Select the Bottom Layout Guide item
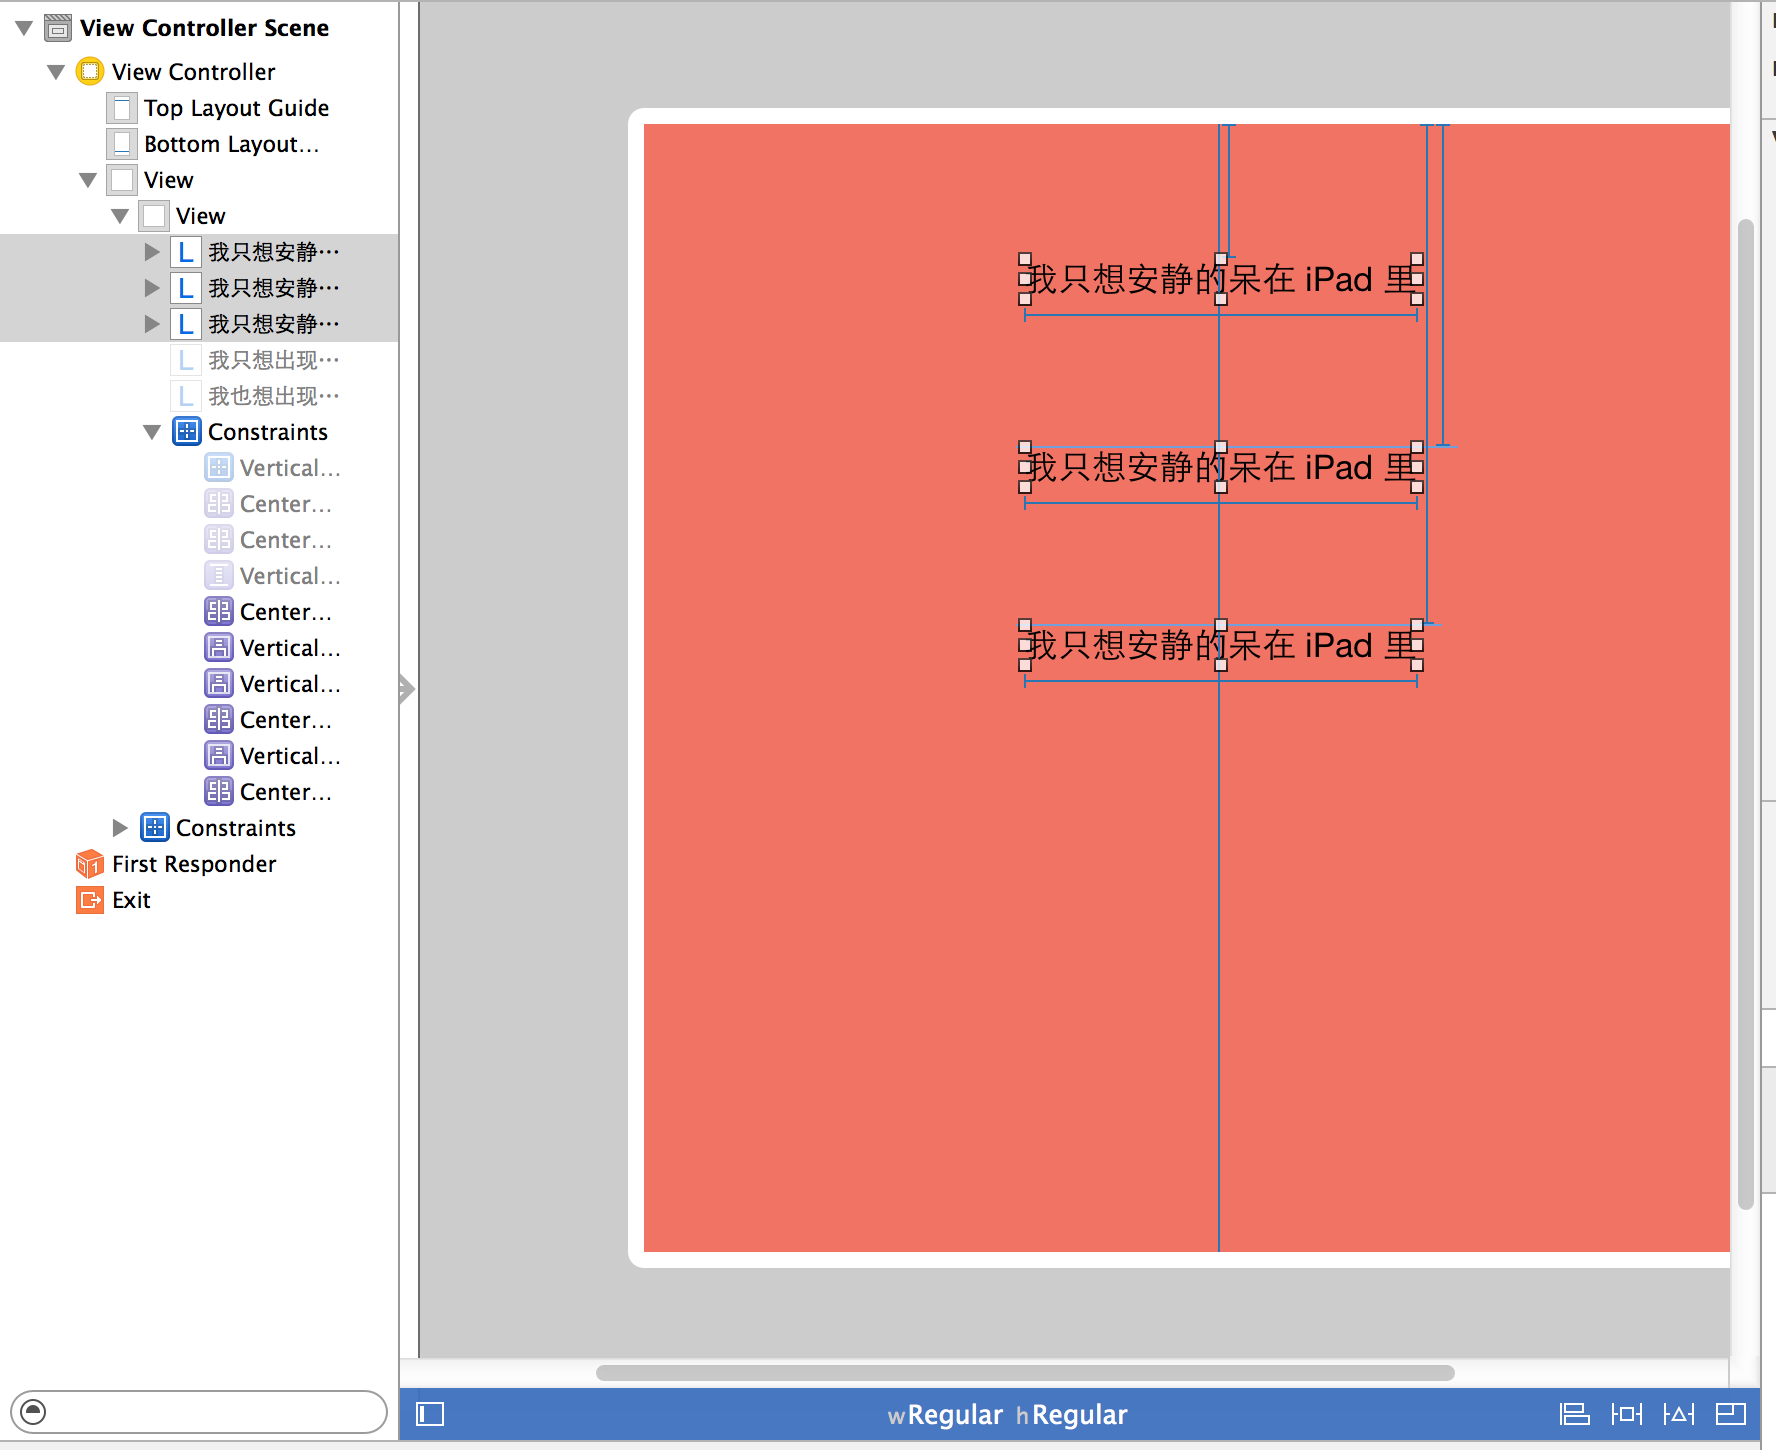Screen dimensions: 1776x1450 click(230, 143)
